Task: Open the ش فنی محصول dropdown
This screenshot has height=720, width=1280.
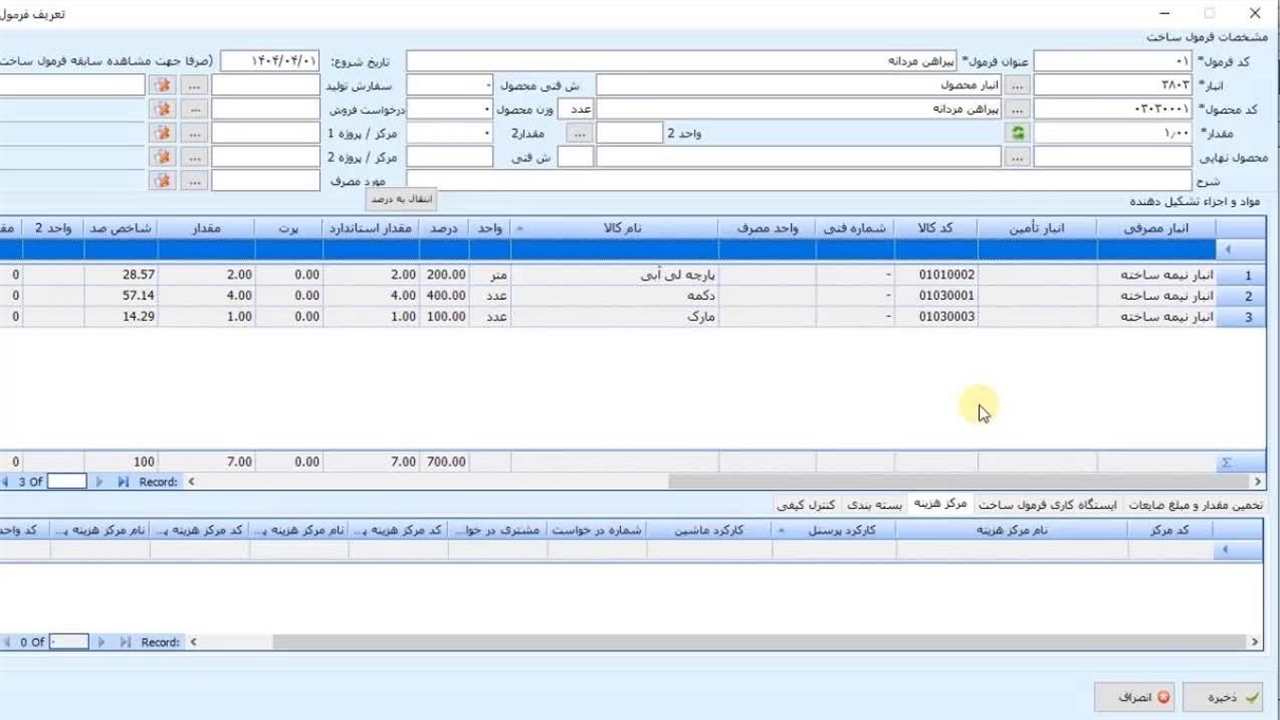Action: point(487,85)
